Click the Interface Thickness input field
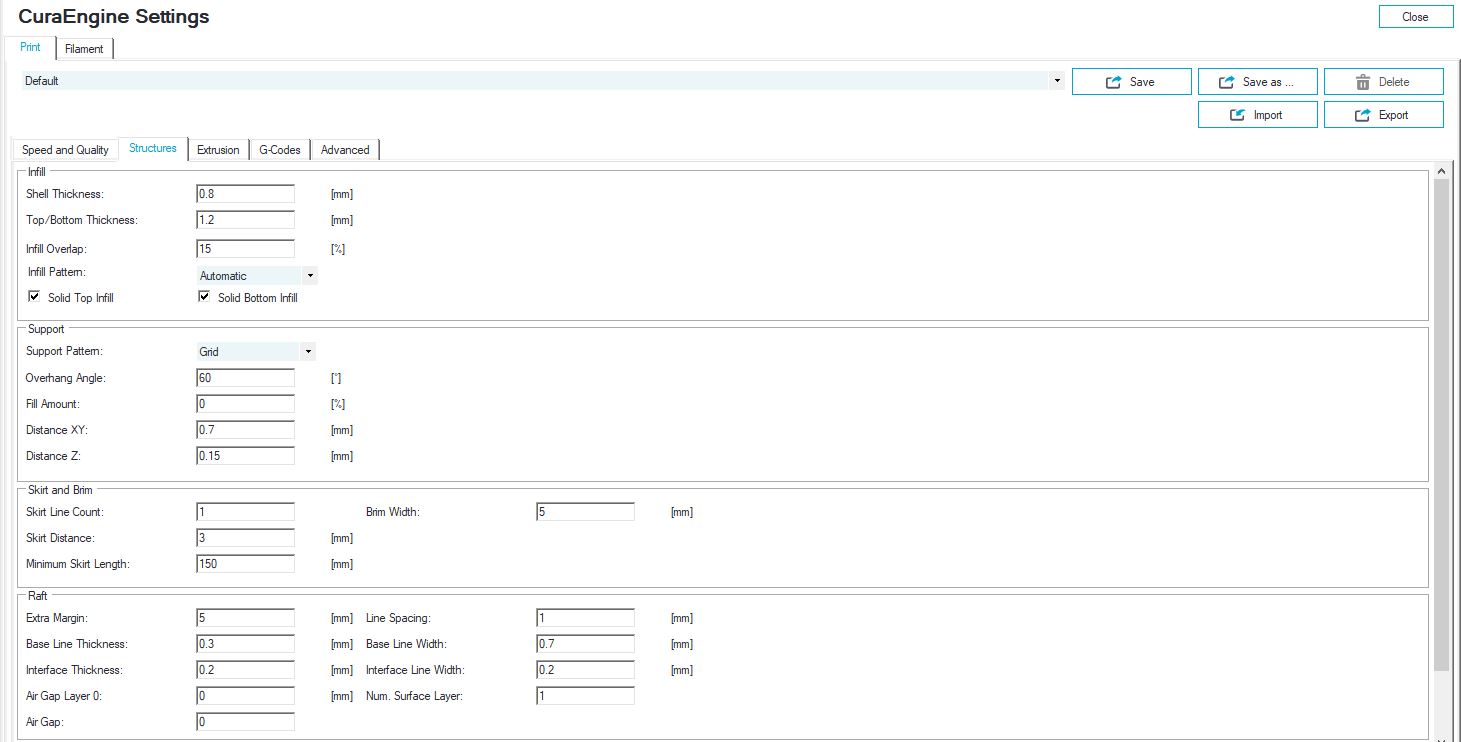The width and height of the screenshot is (1461, 742). point(246,670)
